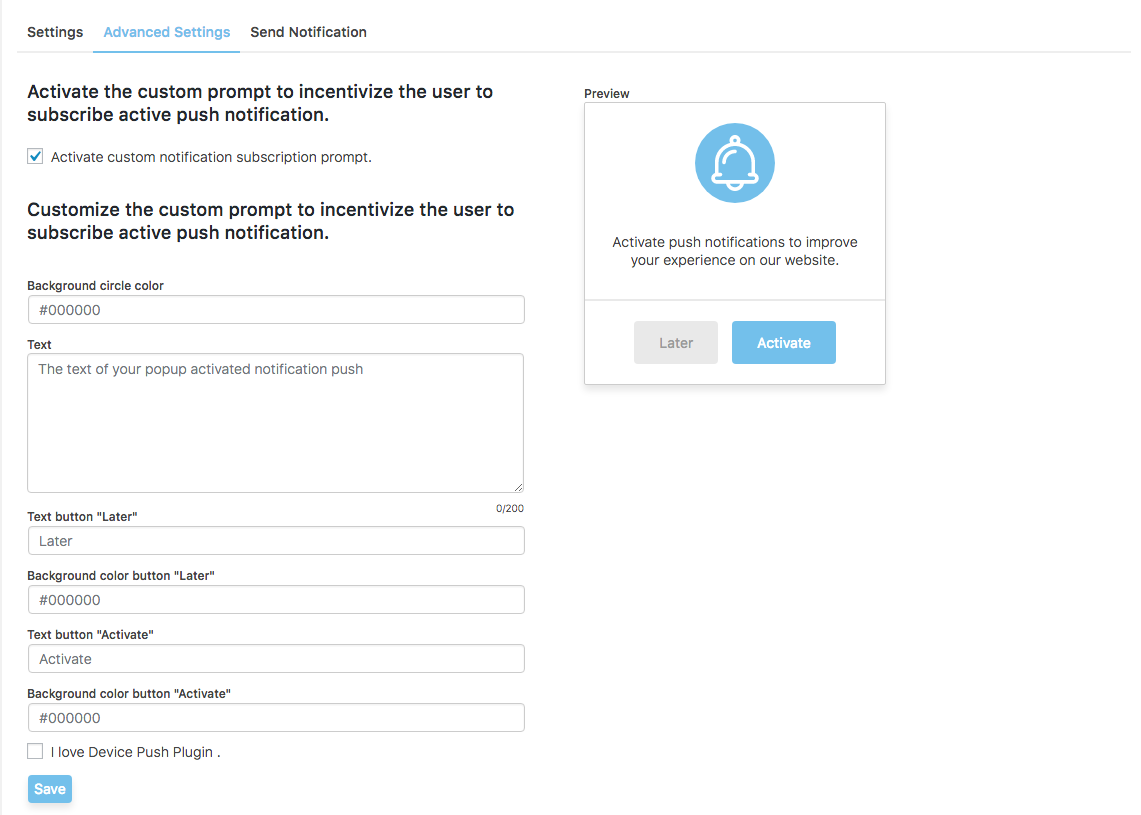Click the preview message text
Image resolution: width=1141 pixels, height=815 pixels.
(734, 251)
